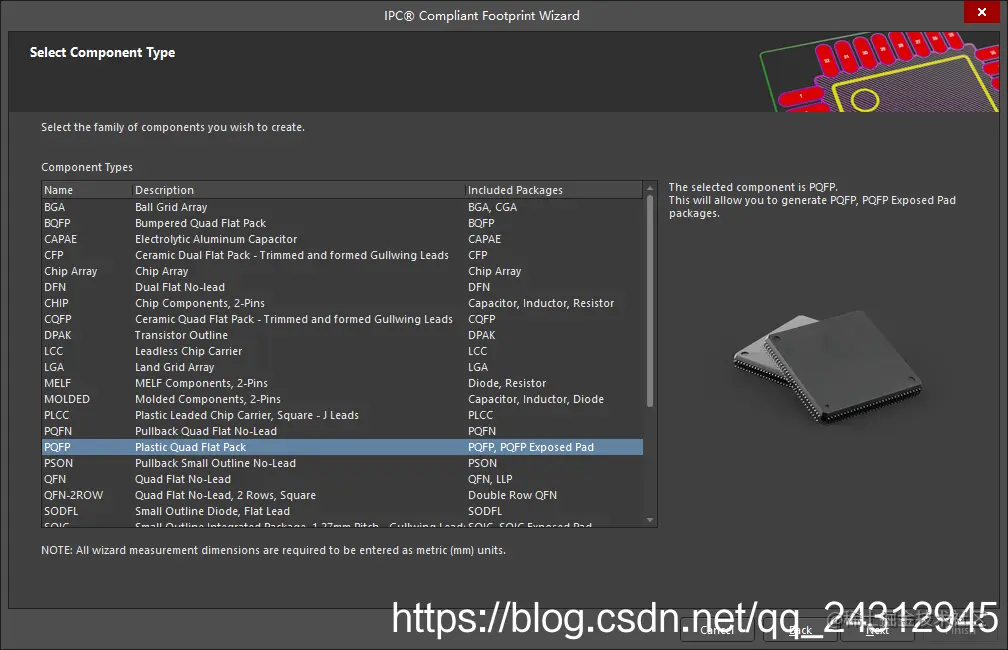Click the Name column header
The height and width of the screenshot is (650, 1008).
87,190
